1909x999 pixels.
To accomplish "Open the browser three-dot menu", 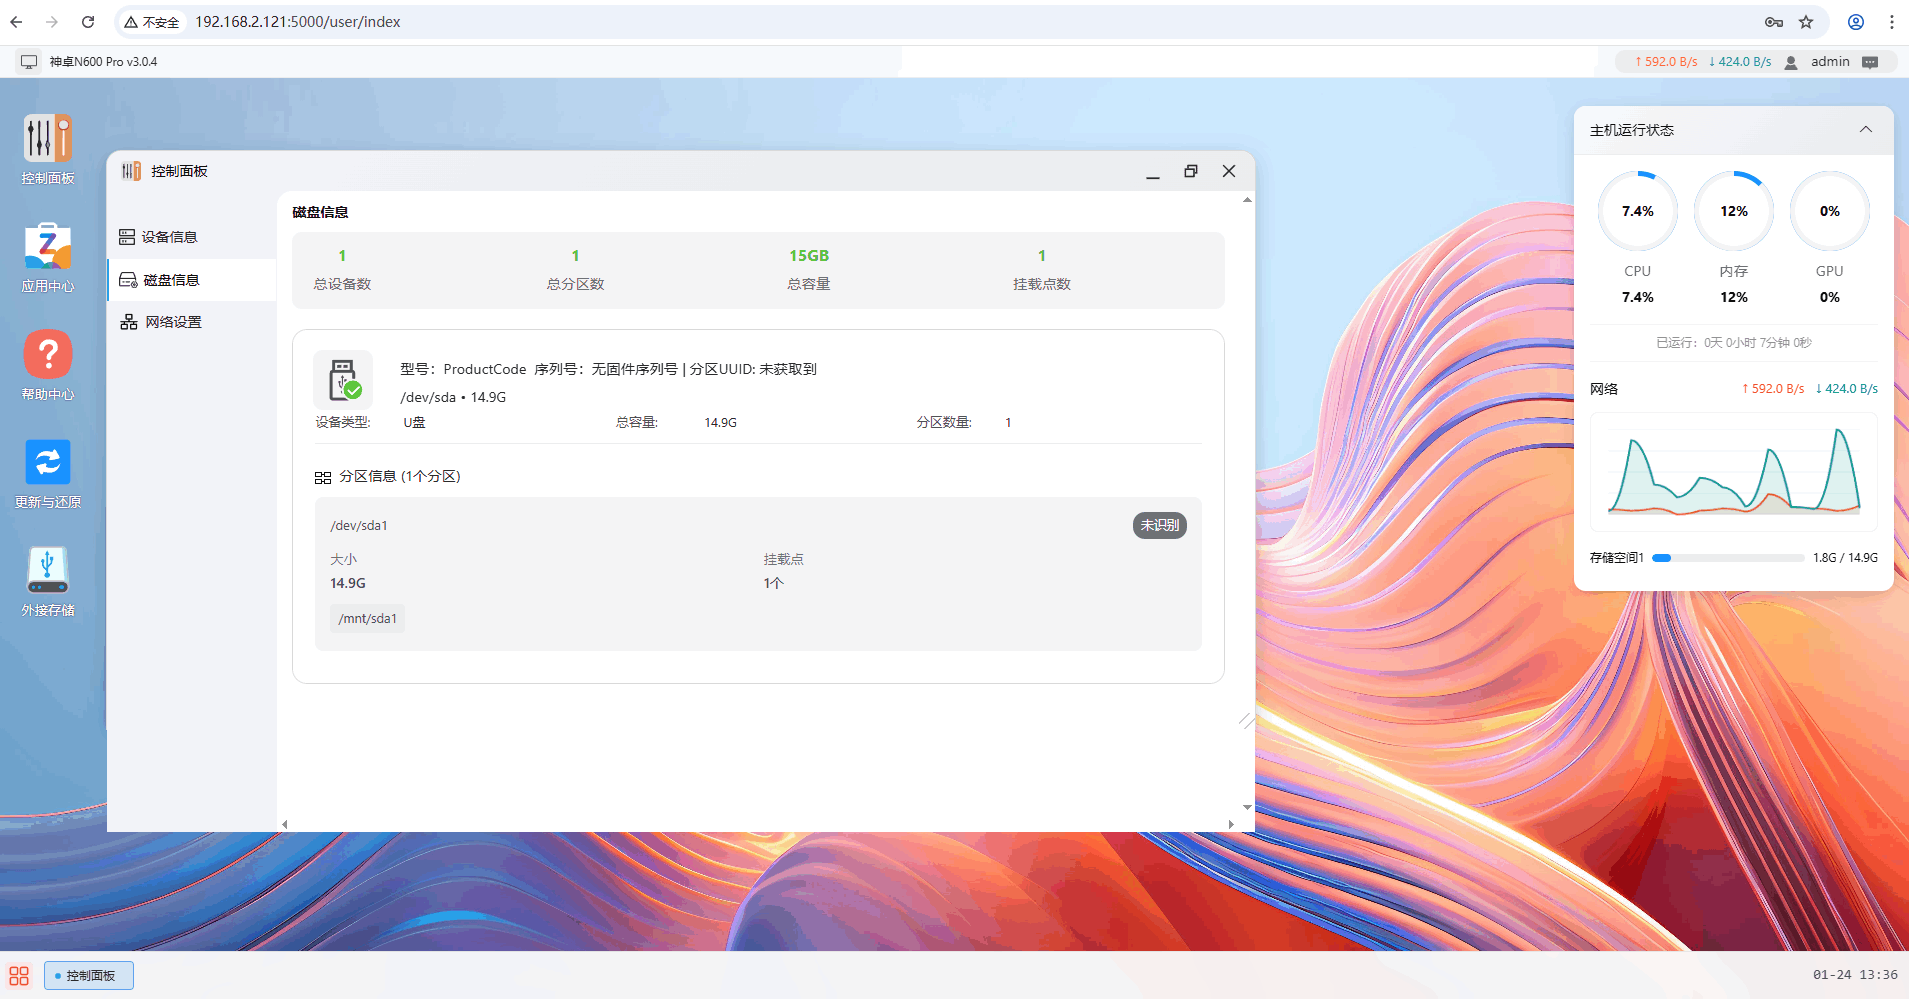I will pyautogui.click(x=1891, y=22).
